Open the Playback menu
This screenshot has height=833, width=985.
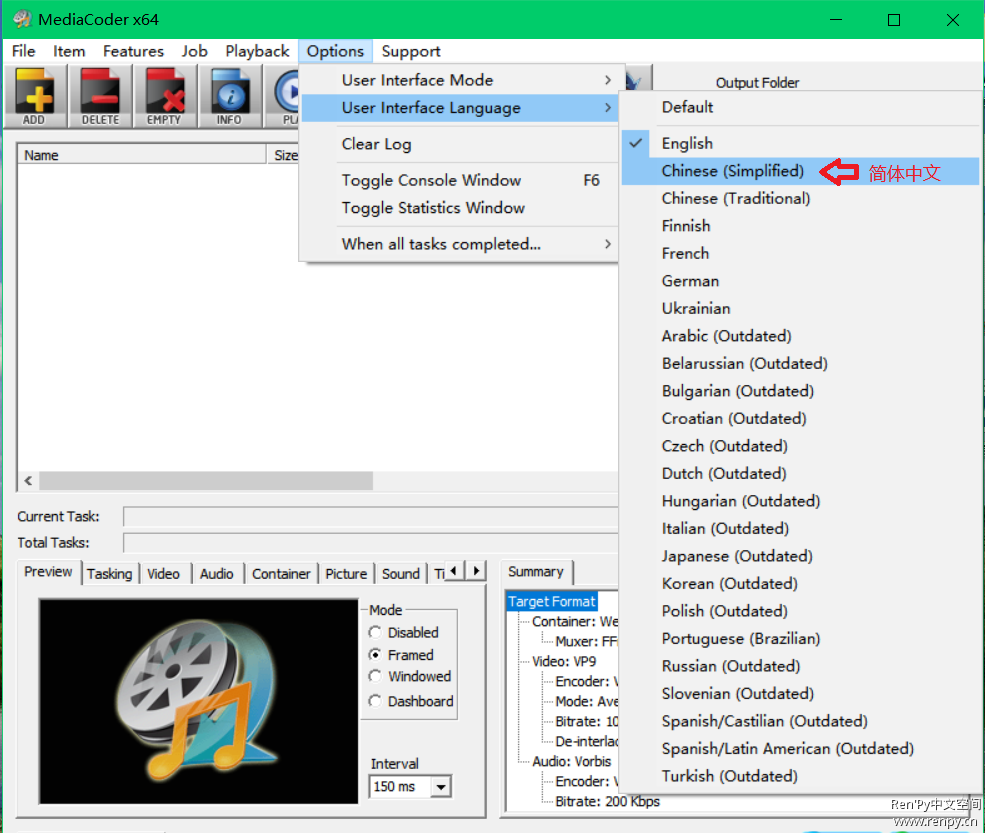[x=258, y=51]
